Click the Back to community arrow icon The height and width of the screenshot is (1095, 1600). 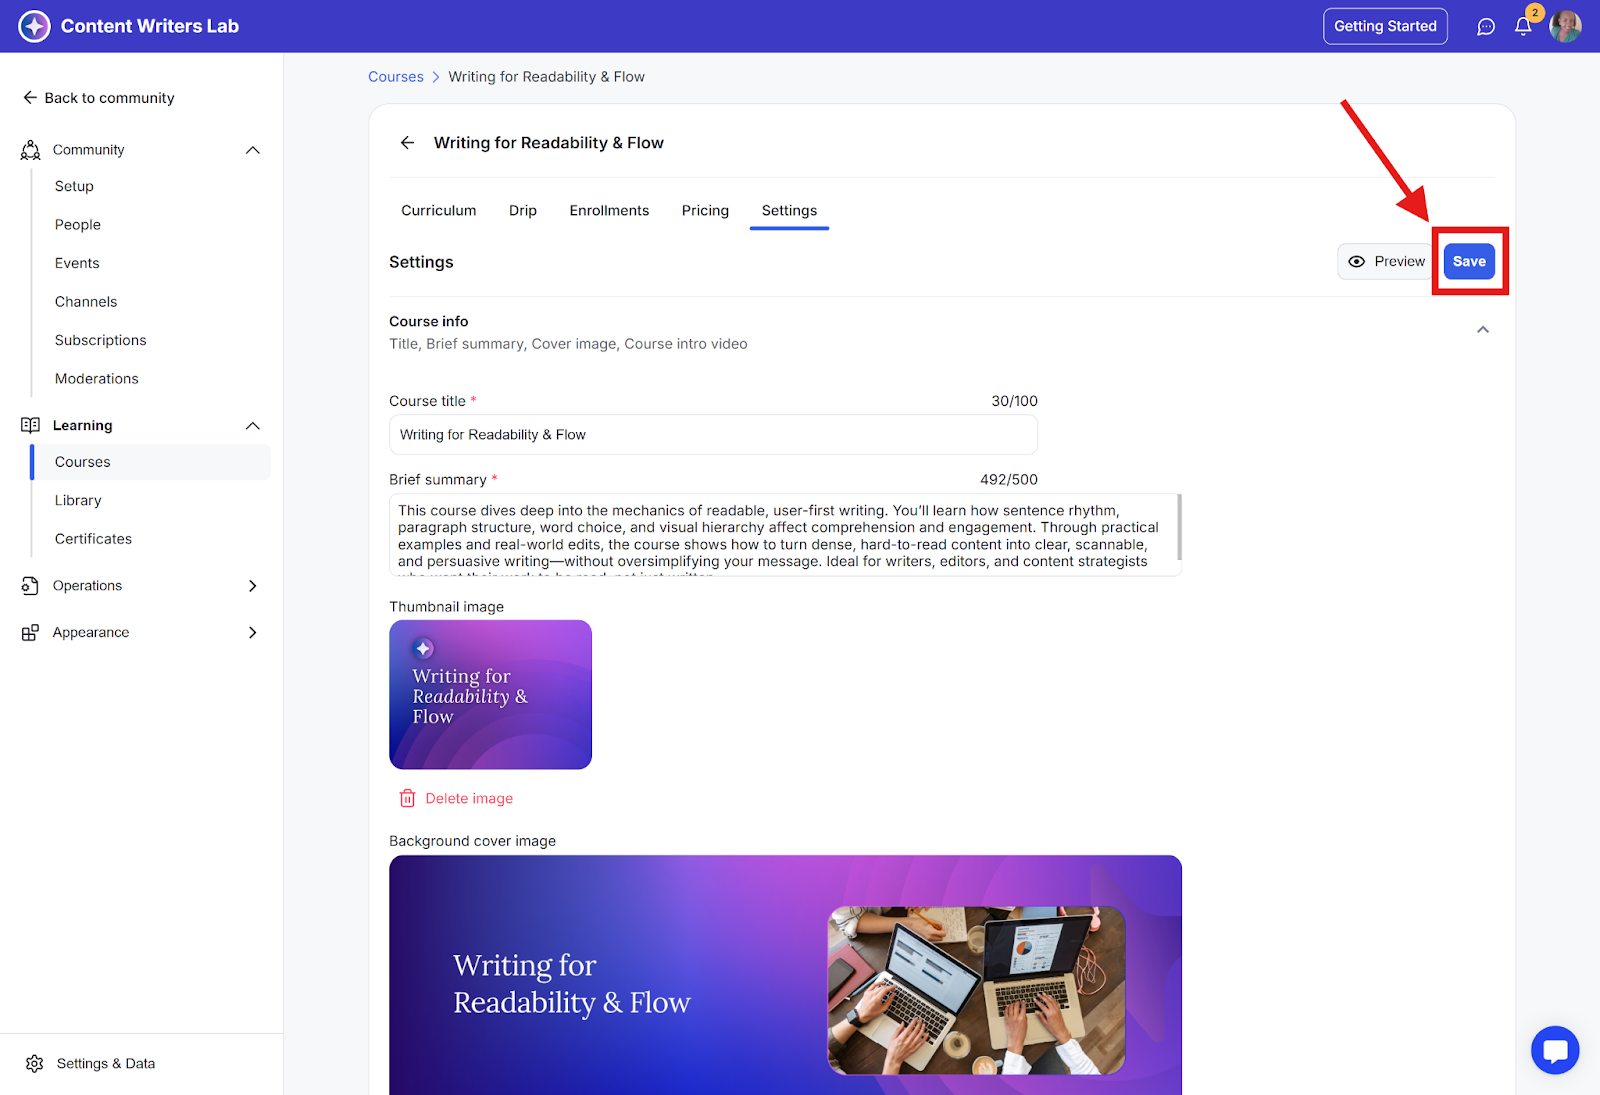pyautogui.click(x=30, y=98)
